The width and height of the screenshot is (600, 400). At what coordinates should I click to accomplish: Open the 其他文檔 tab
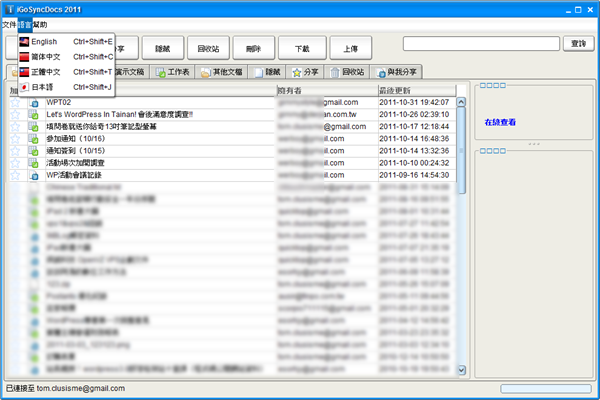click(x=222, y=72)
